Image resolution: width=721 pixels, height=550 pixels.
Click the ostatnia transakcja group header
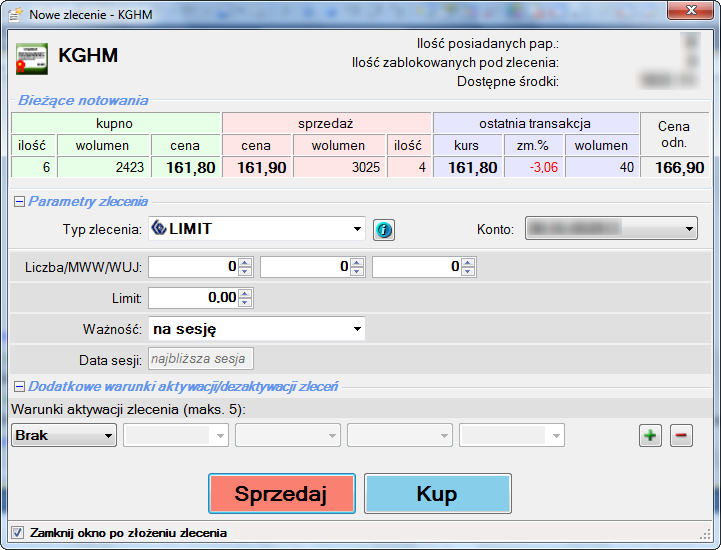(x=536, y=123)
